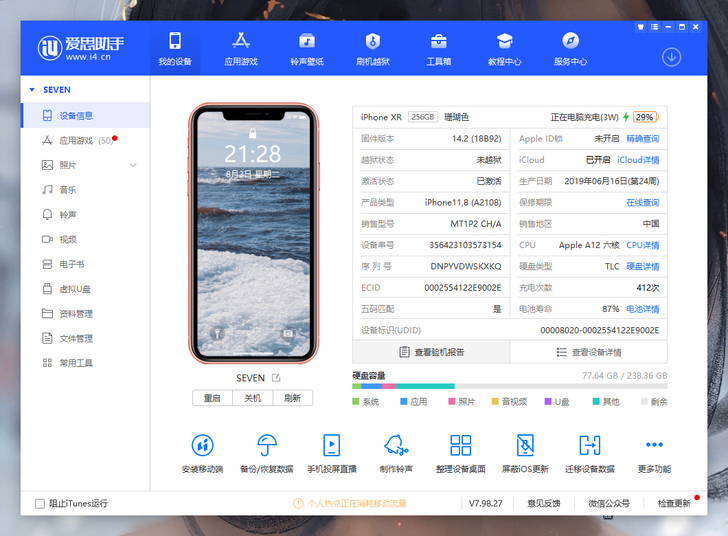Click the blue 应用 legend swatch

404,401
